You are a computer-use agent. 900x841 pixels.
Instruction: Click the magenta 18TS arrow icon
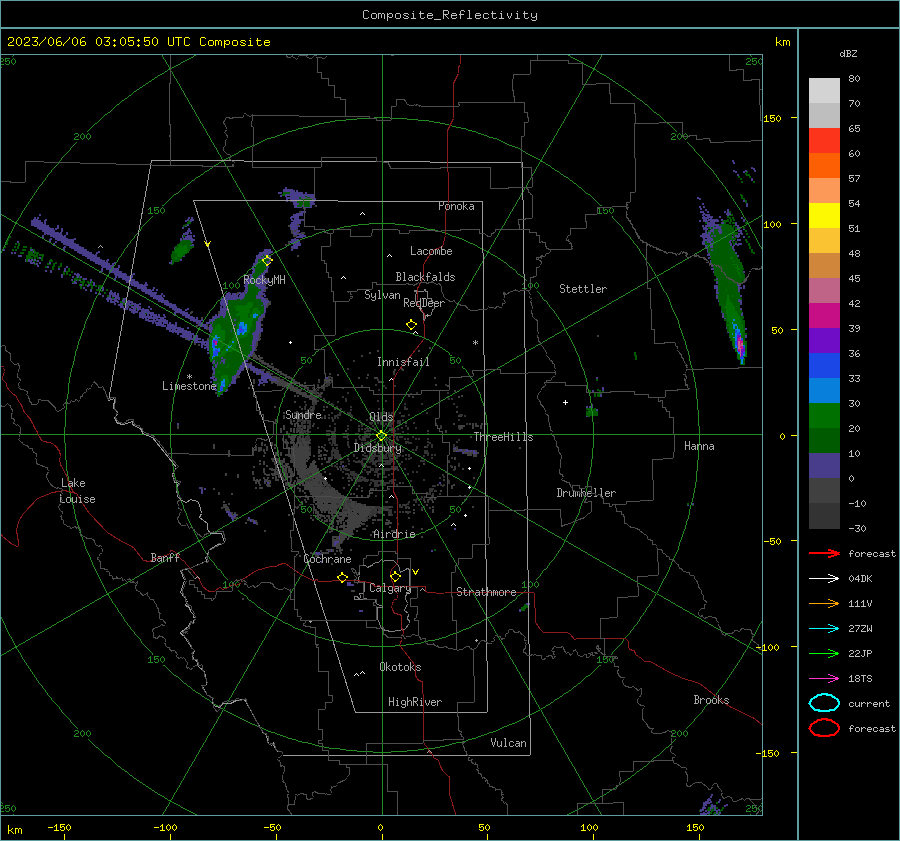824,679
